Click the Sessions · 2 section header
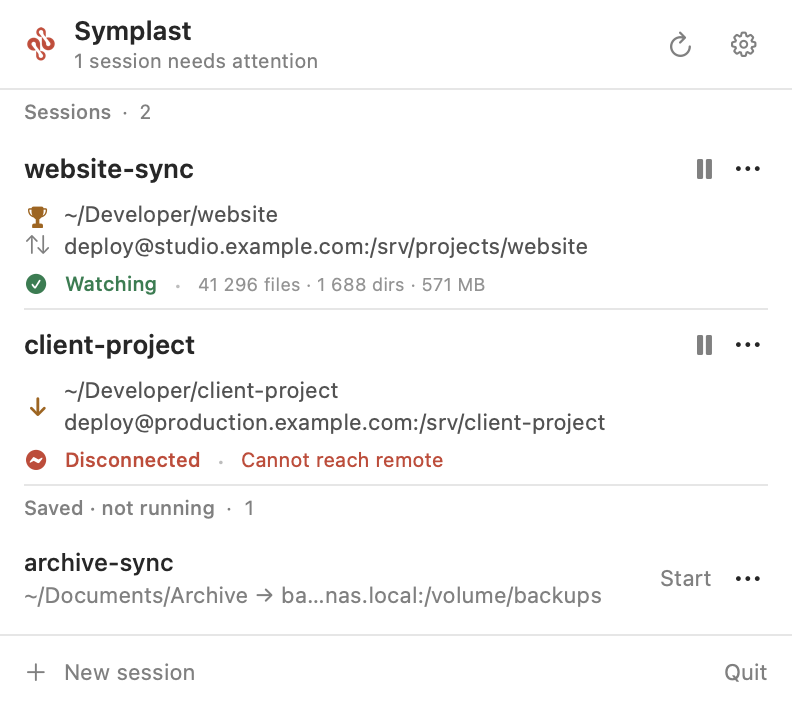This screenshot has height=708, width=792. pyautogui.click(x=87, y=112)
